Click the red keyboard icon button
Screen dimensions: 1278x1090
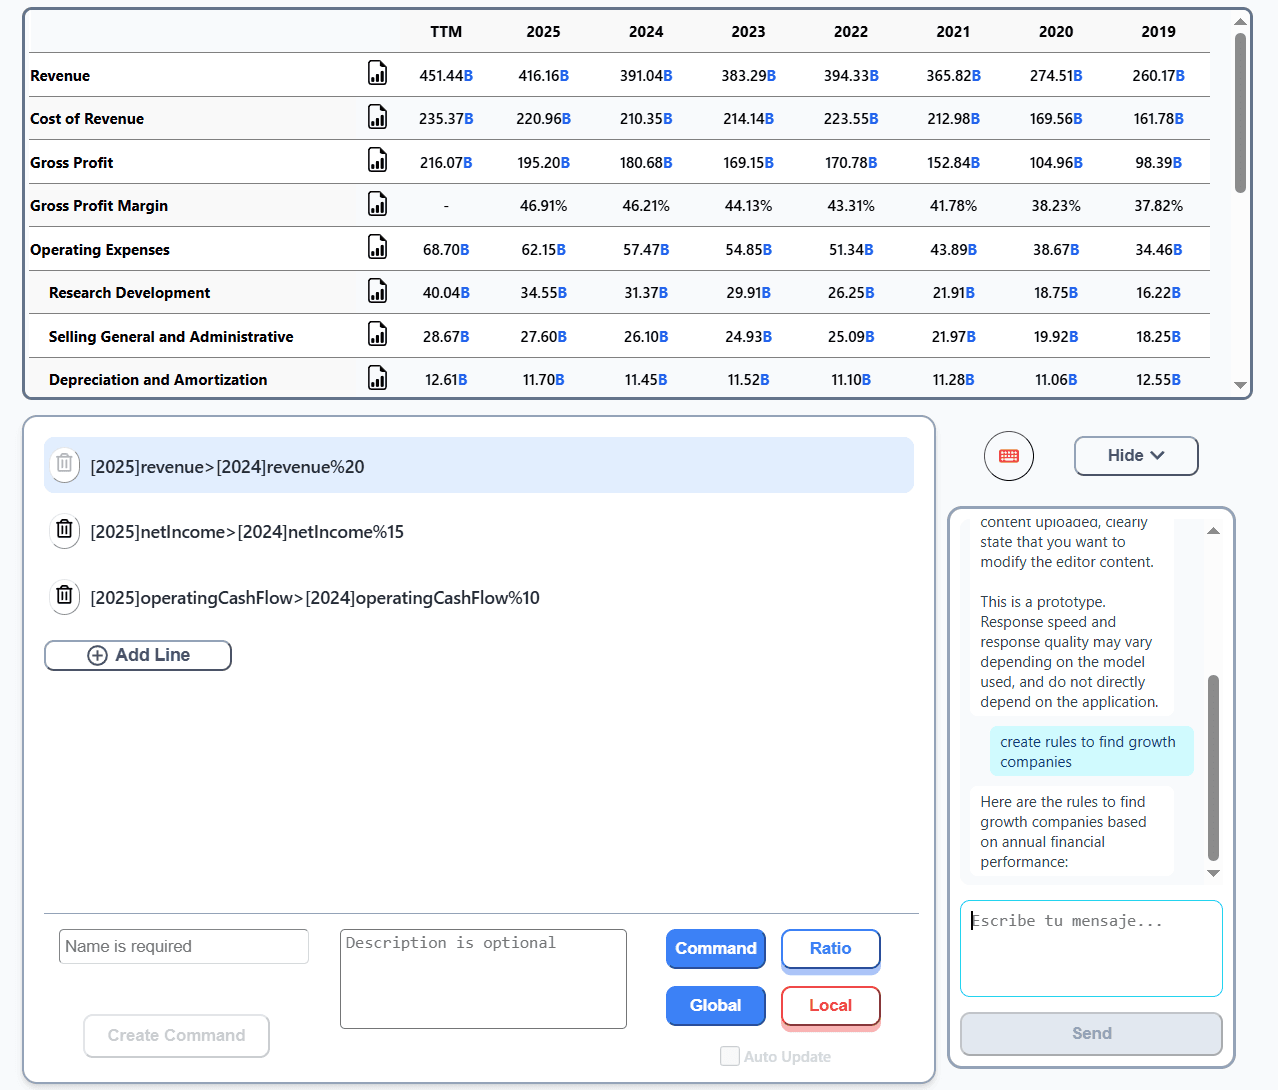click(x=1008, y=456)
